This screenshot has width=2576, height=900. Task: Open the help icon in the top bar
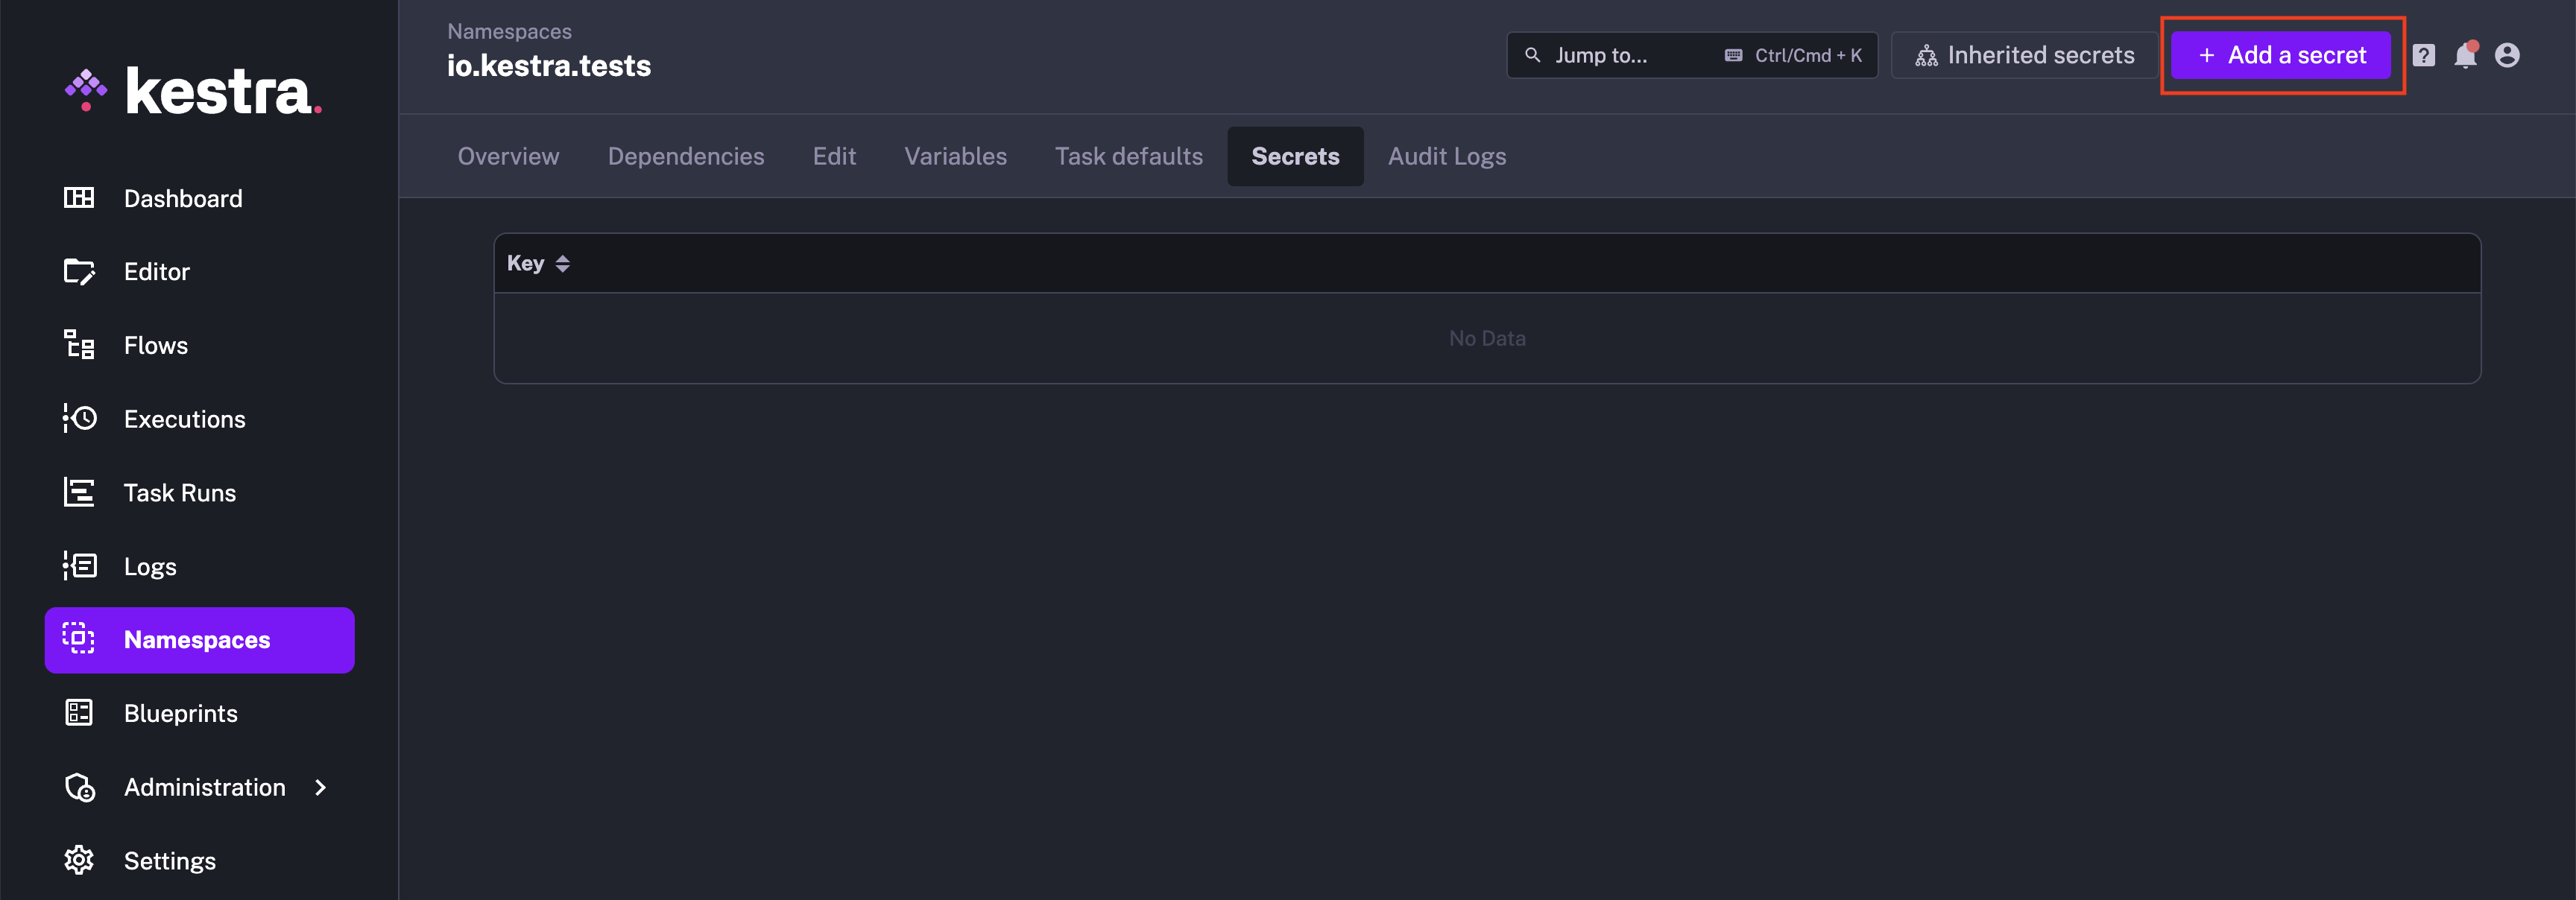point(2425,55)
